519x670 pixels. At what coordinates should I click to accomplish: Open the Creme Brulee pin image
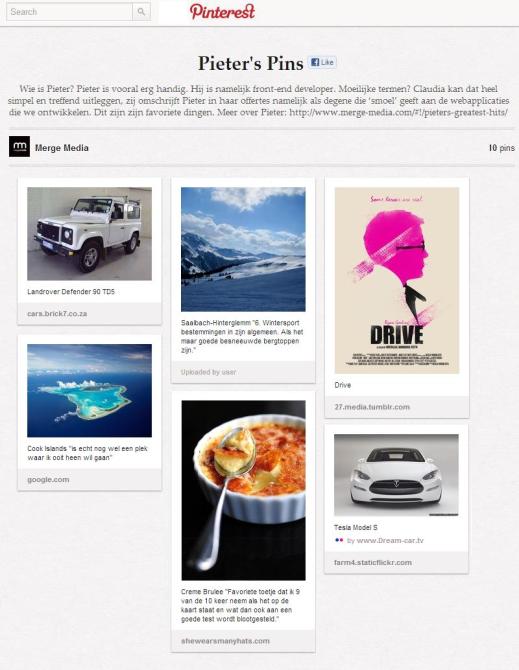coord(243,490)
